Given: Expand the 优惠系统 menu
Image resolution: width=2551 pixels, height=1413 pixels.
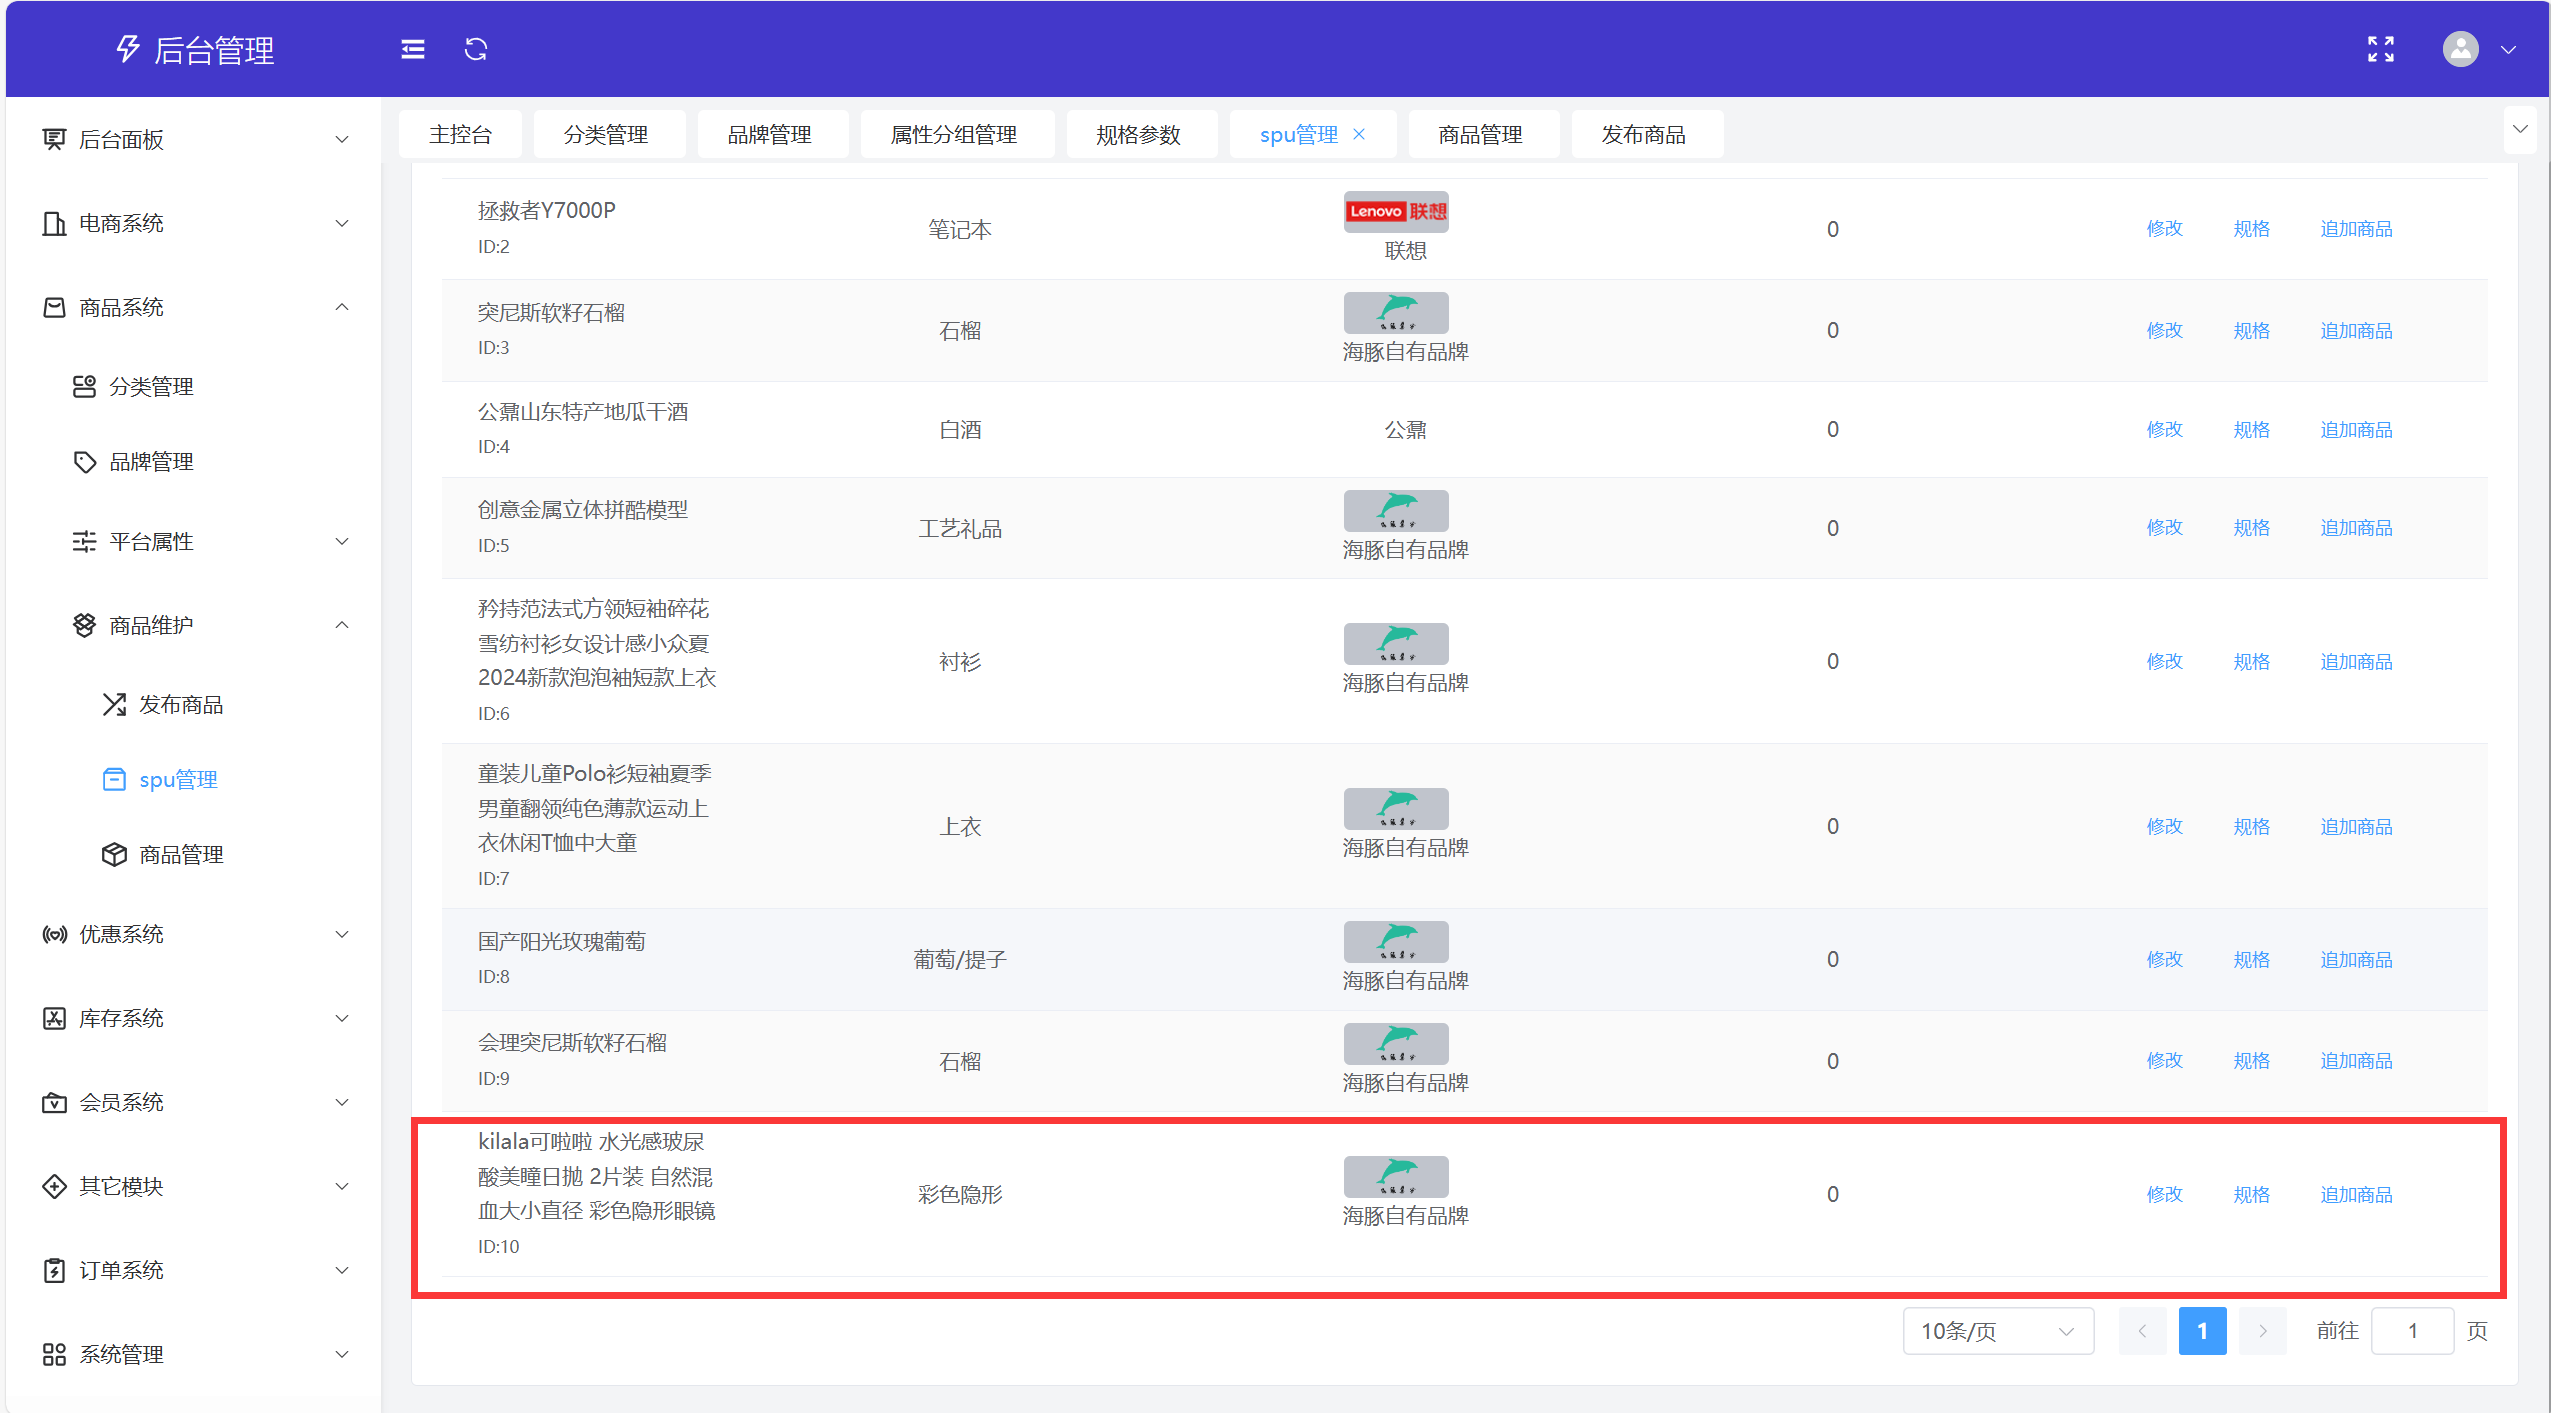Looking at the screenshot, I should tap(342, 934).
